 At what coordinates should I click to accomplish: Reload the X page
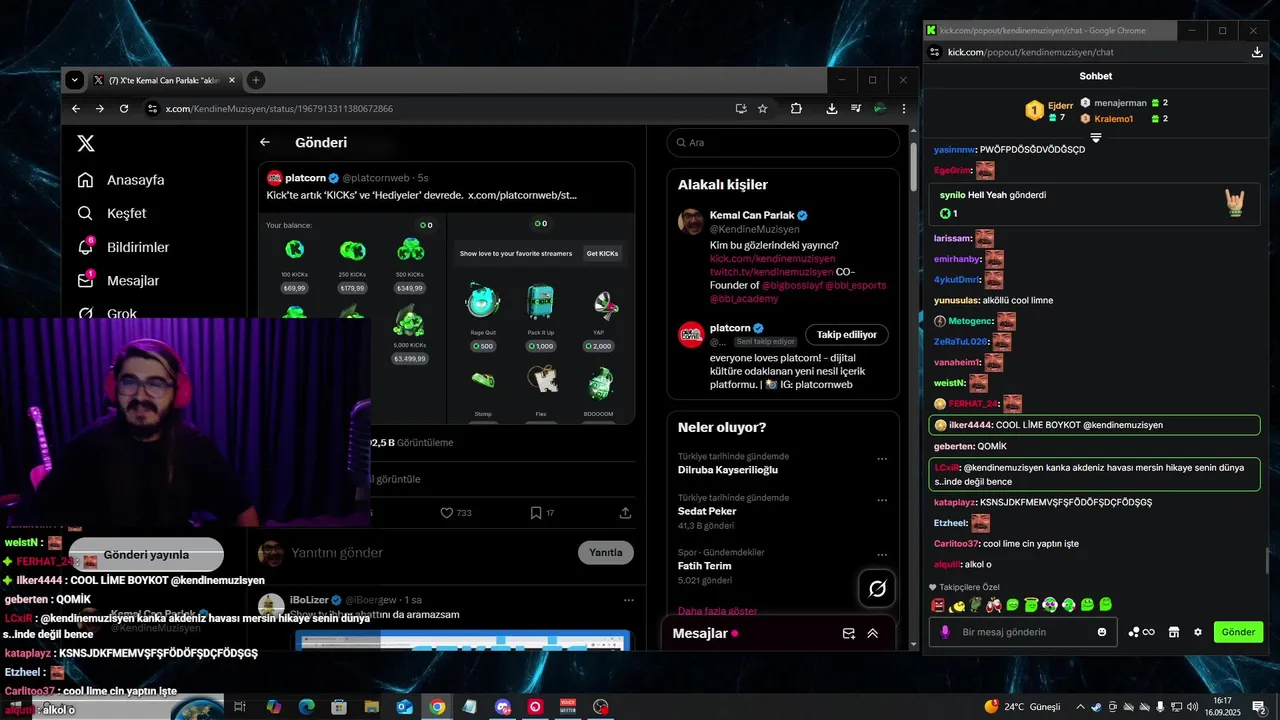point(124,108)
